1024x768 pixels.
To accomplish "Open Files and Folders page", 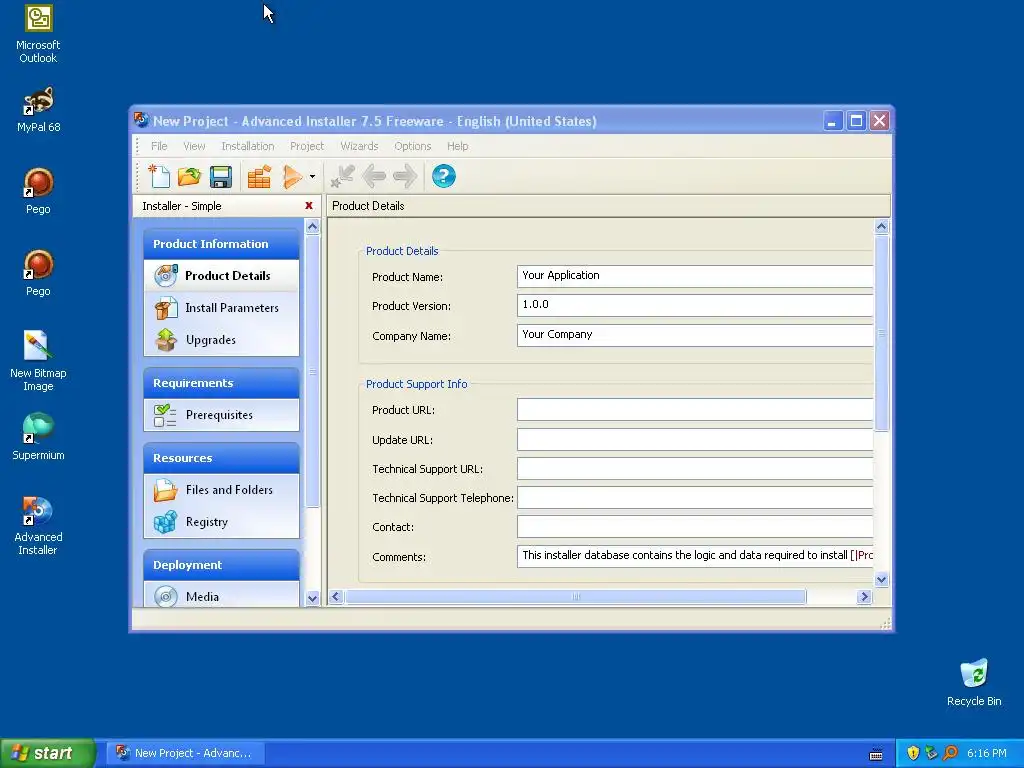I will click(x=221, y=490).
